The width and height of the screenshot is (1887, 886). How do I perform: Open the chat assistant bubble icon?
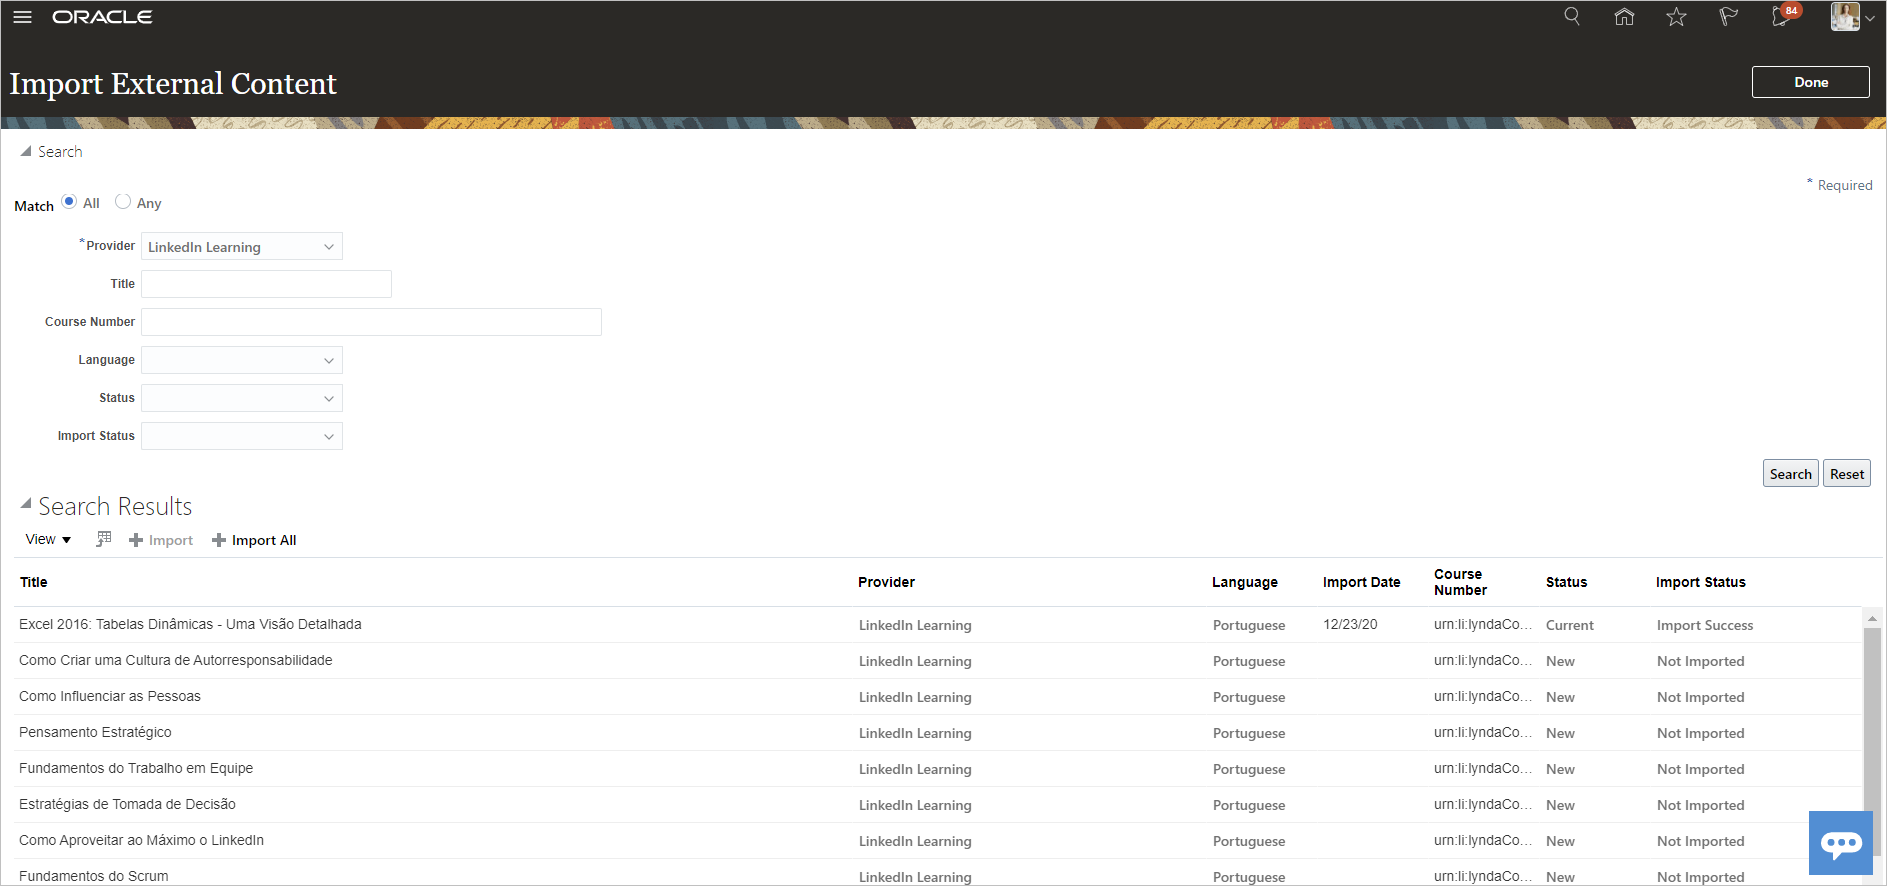click(x=1841, y=843)
